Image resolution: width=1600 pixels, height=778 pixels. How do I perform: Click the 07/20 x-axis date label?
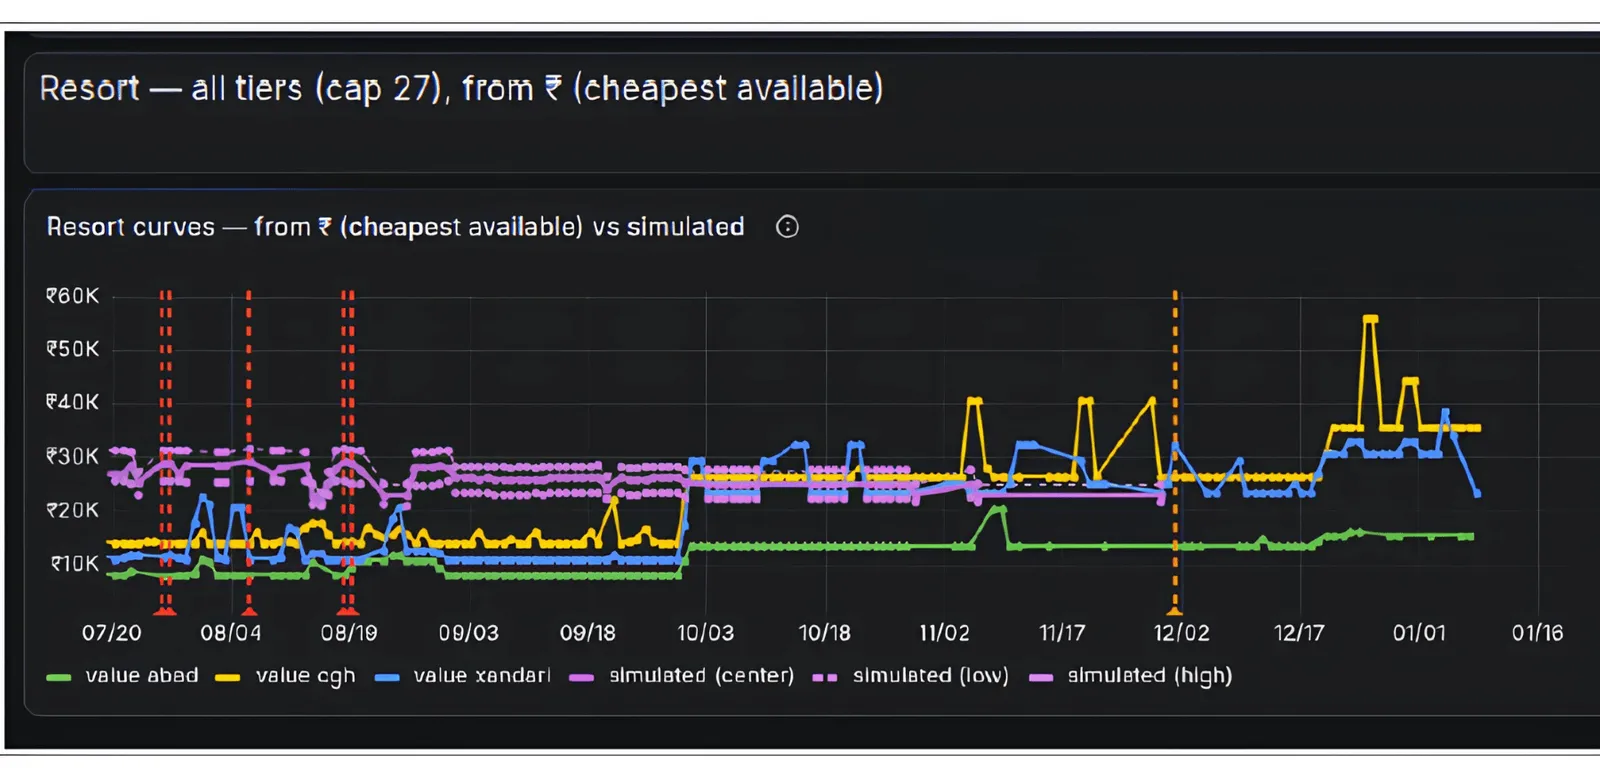click(112, 633)
